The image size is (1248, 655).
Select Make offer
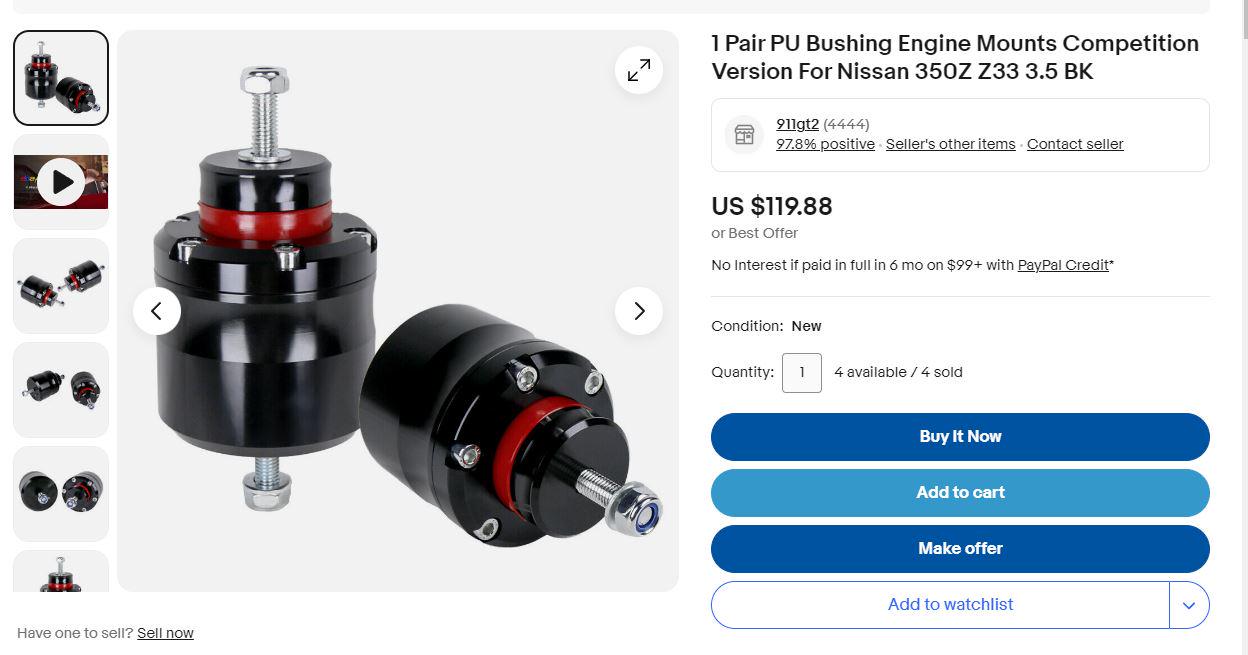[960, 548]
